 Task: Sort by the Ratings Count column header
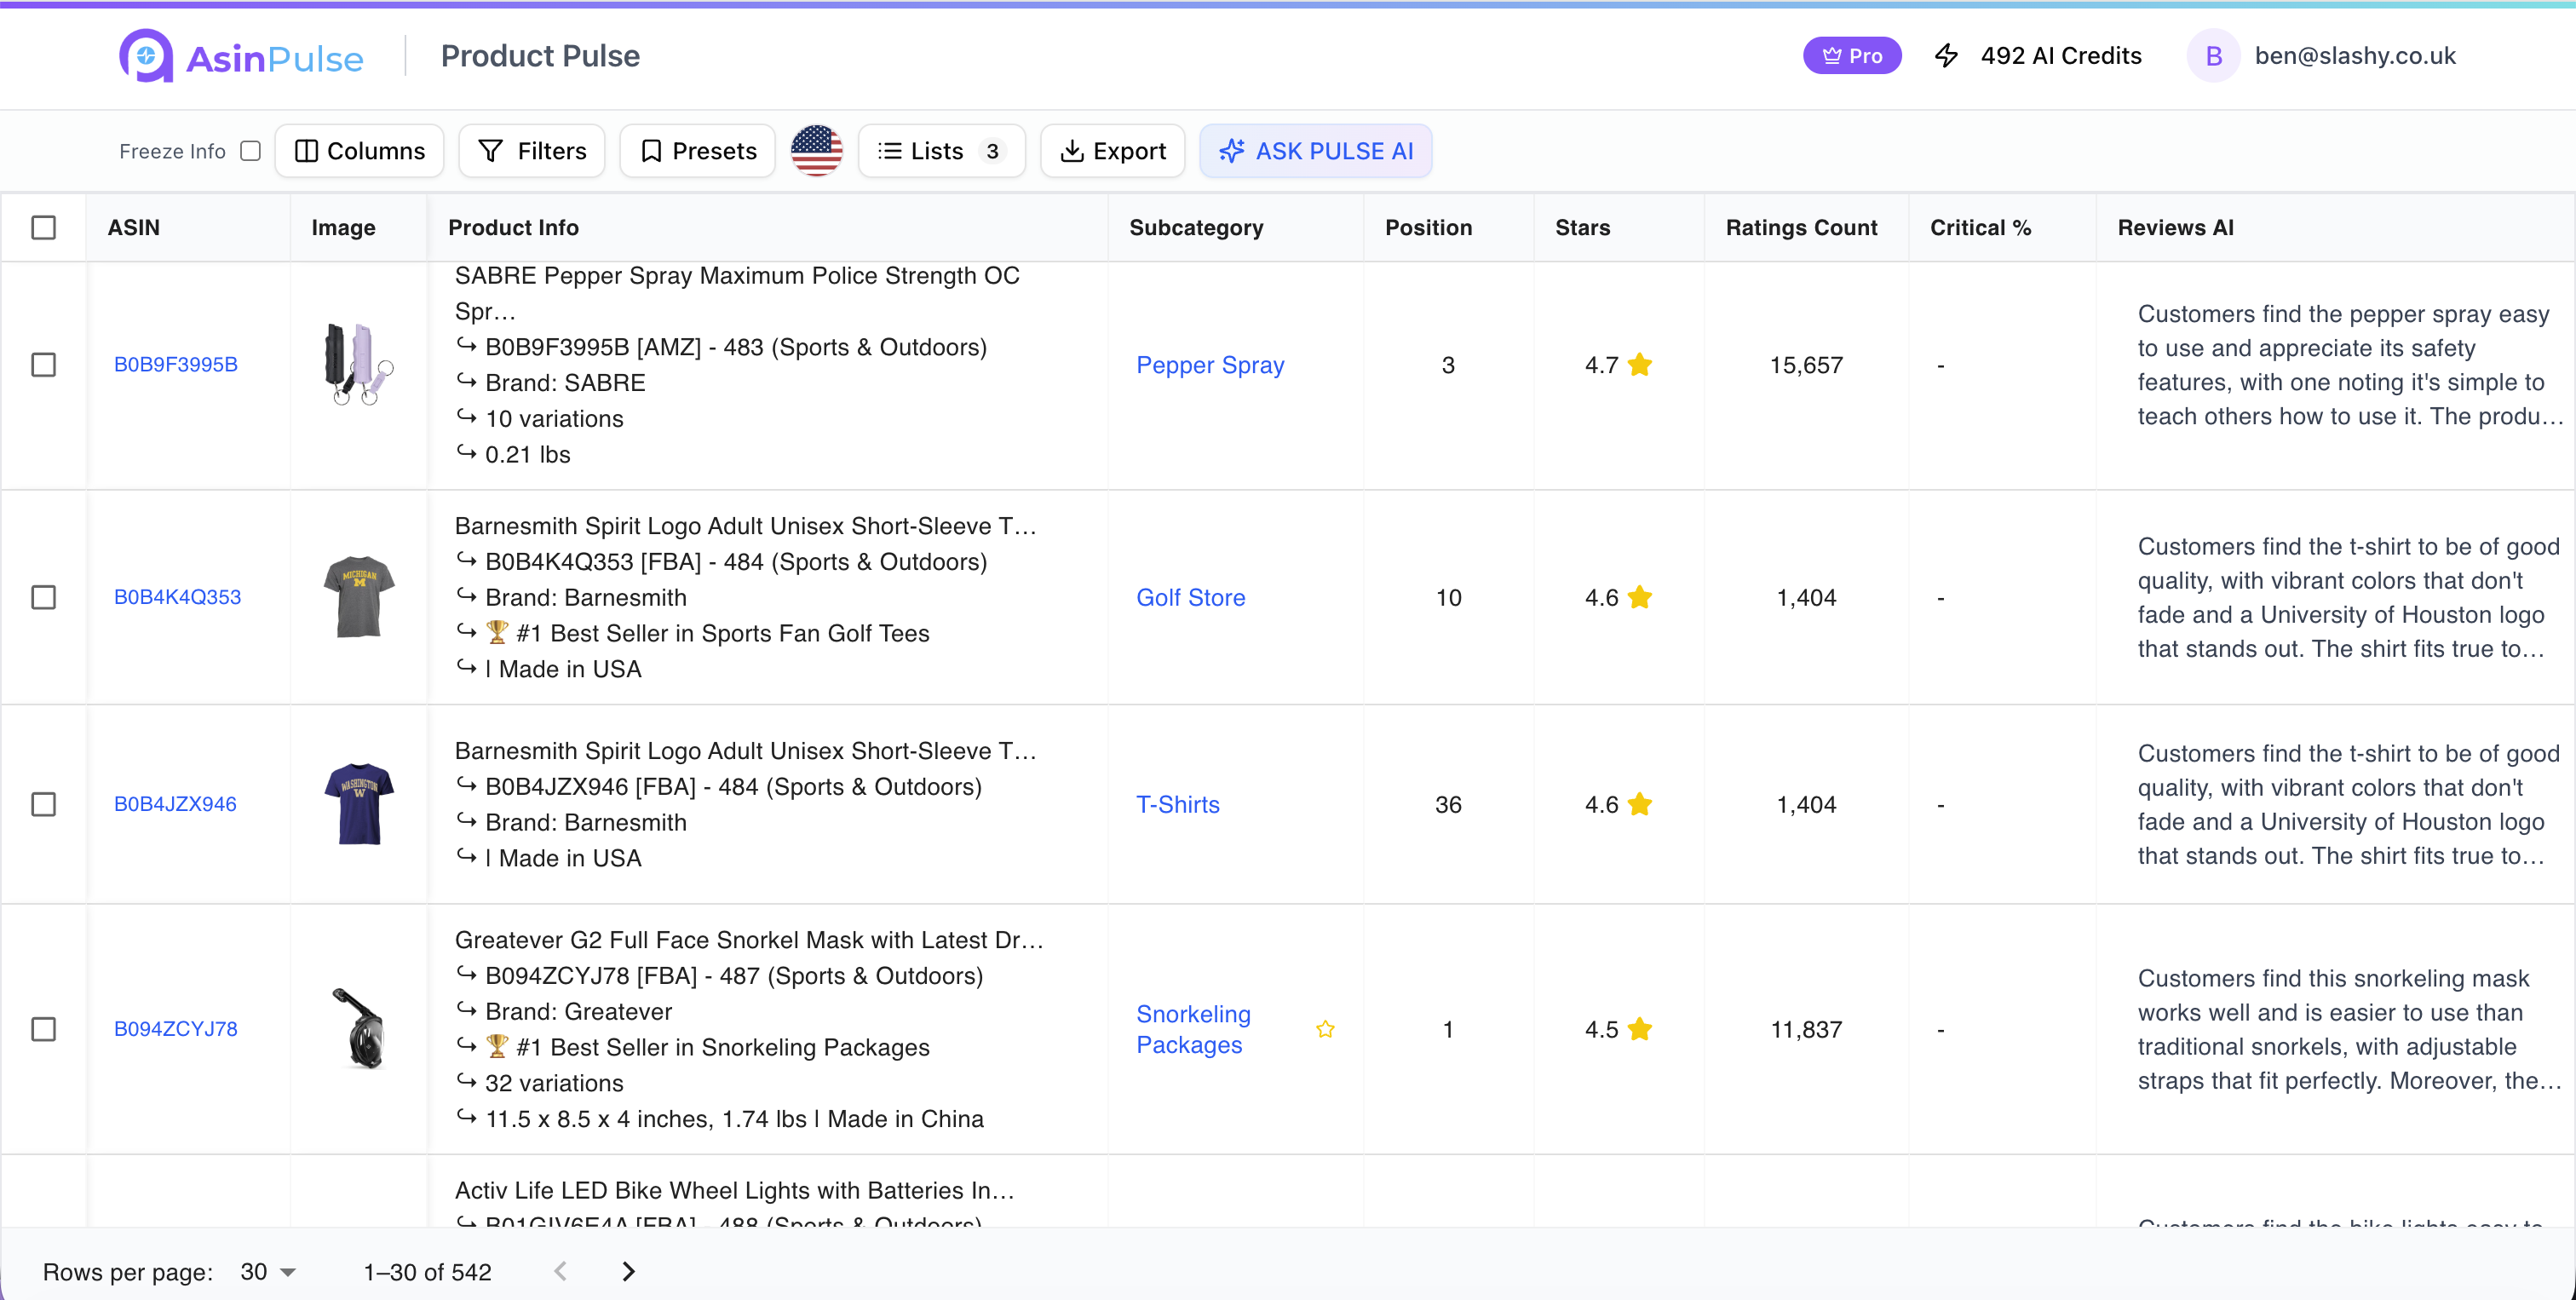click(1801, 228)
